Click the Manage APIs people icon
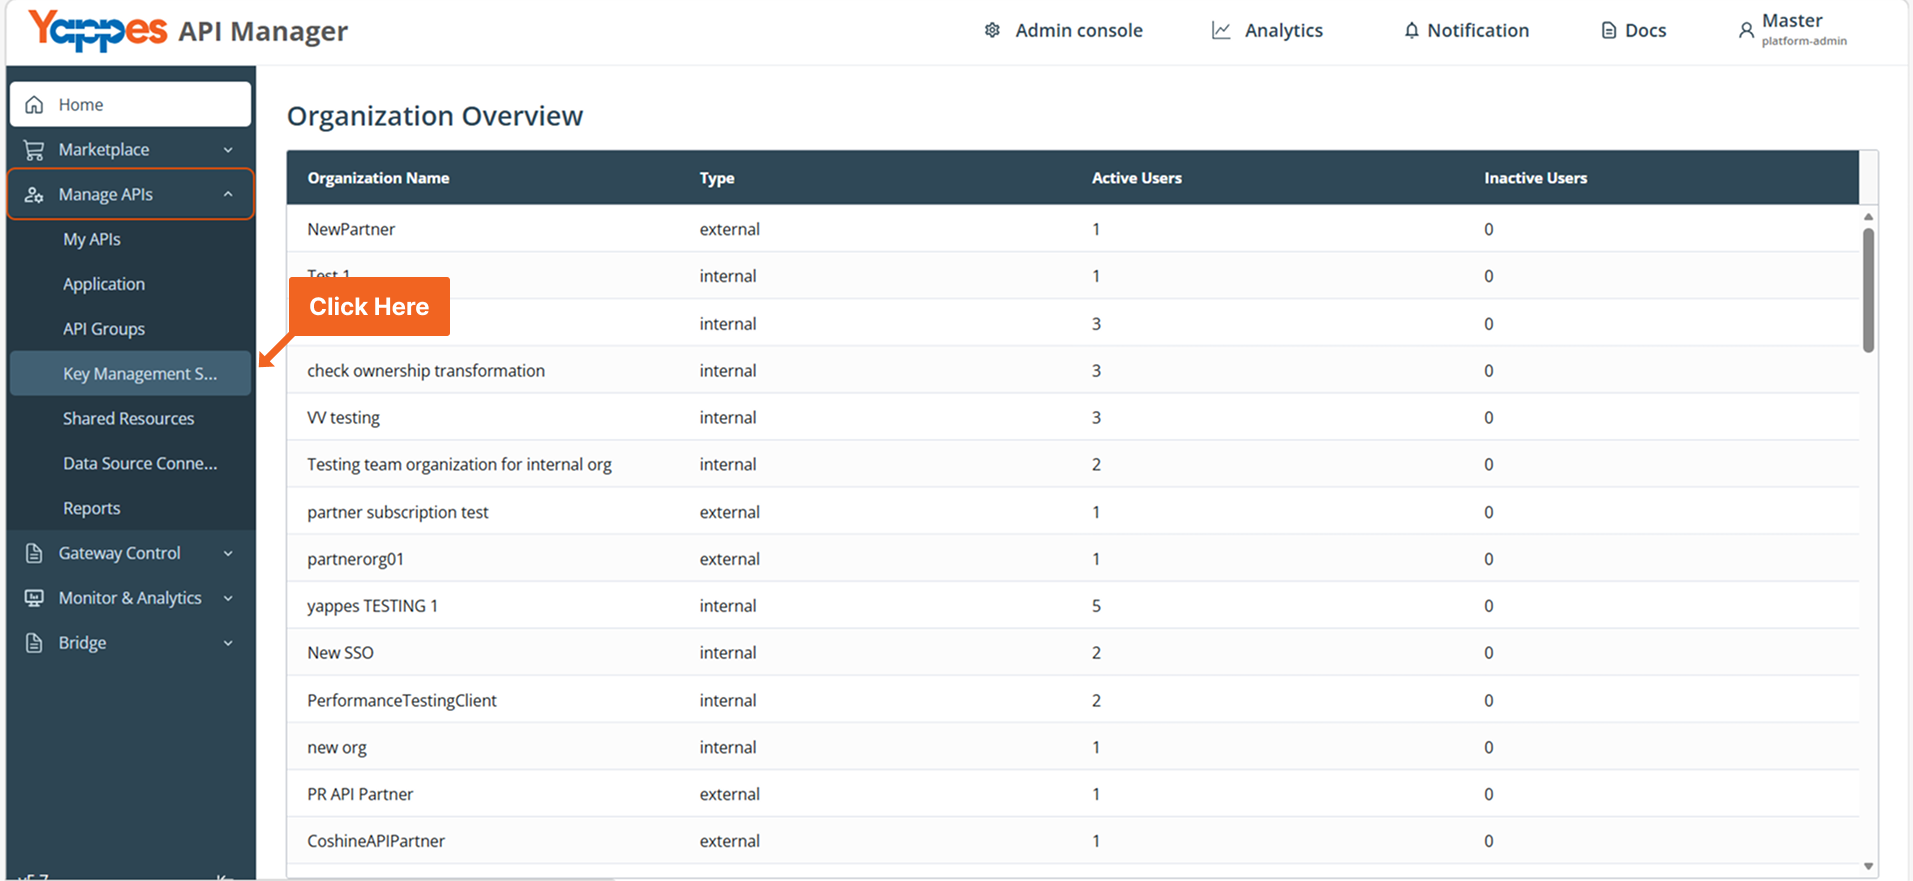The width and height of the screenshot is (1913, 881). (34, 195)
